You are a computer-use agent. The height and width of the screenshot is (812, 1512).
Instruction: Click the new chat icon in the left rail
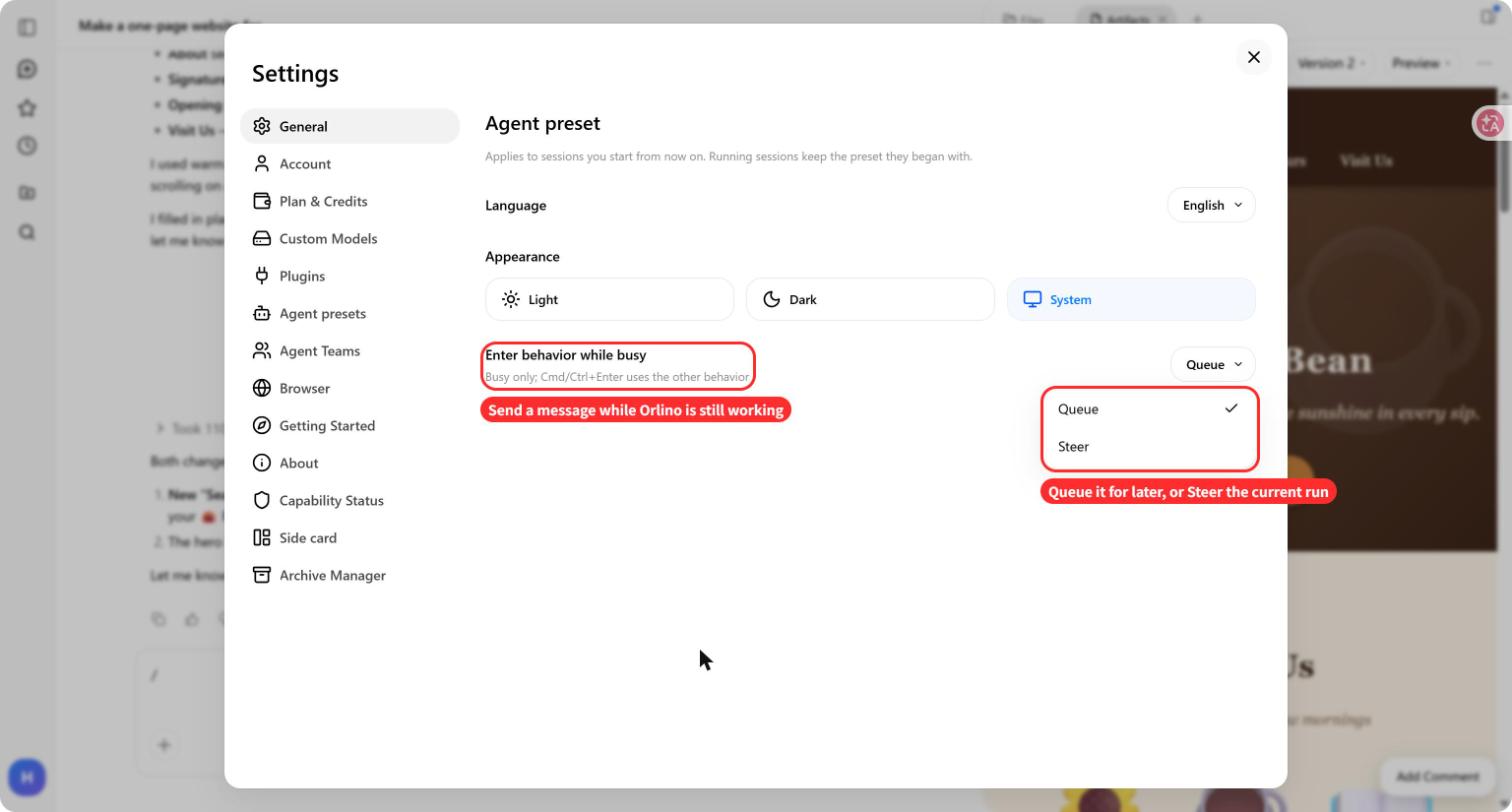(27, 69)
